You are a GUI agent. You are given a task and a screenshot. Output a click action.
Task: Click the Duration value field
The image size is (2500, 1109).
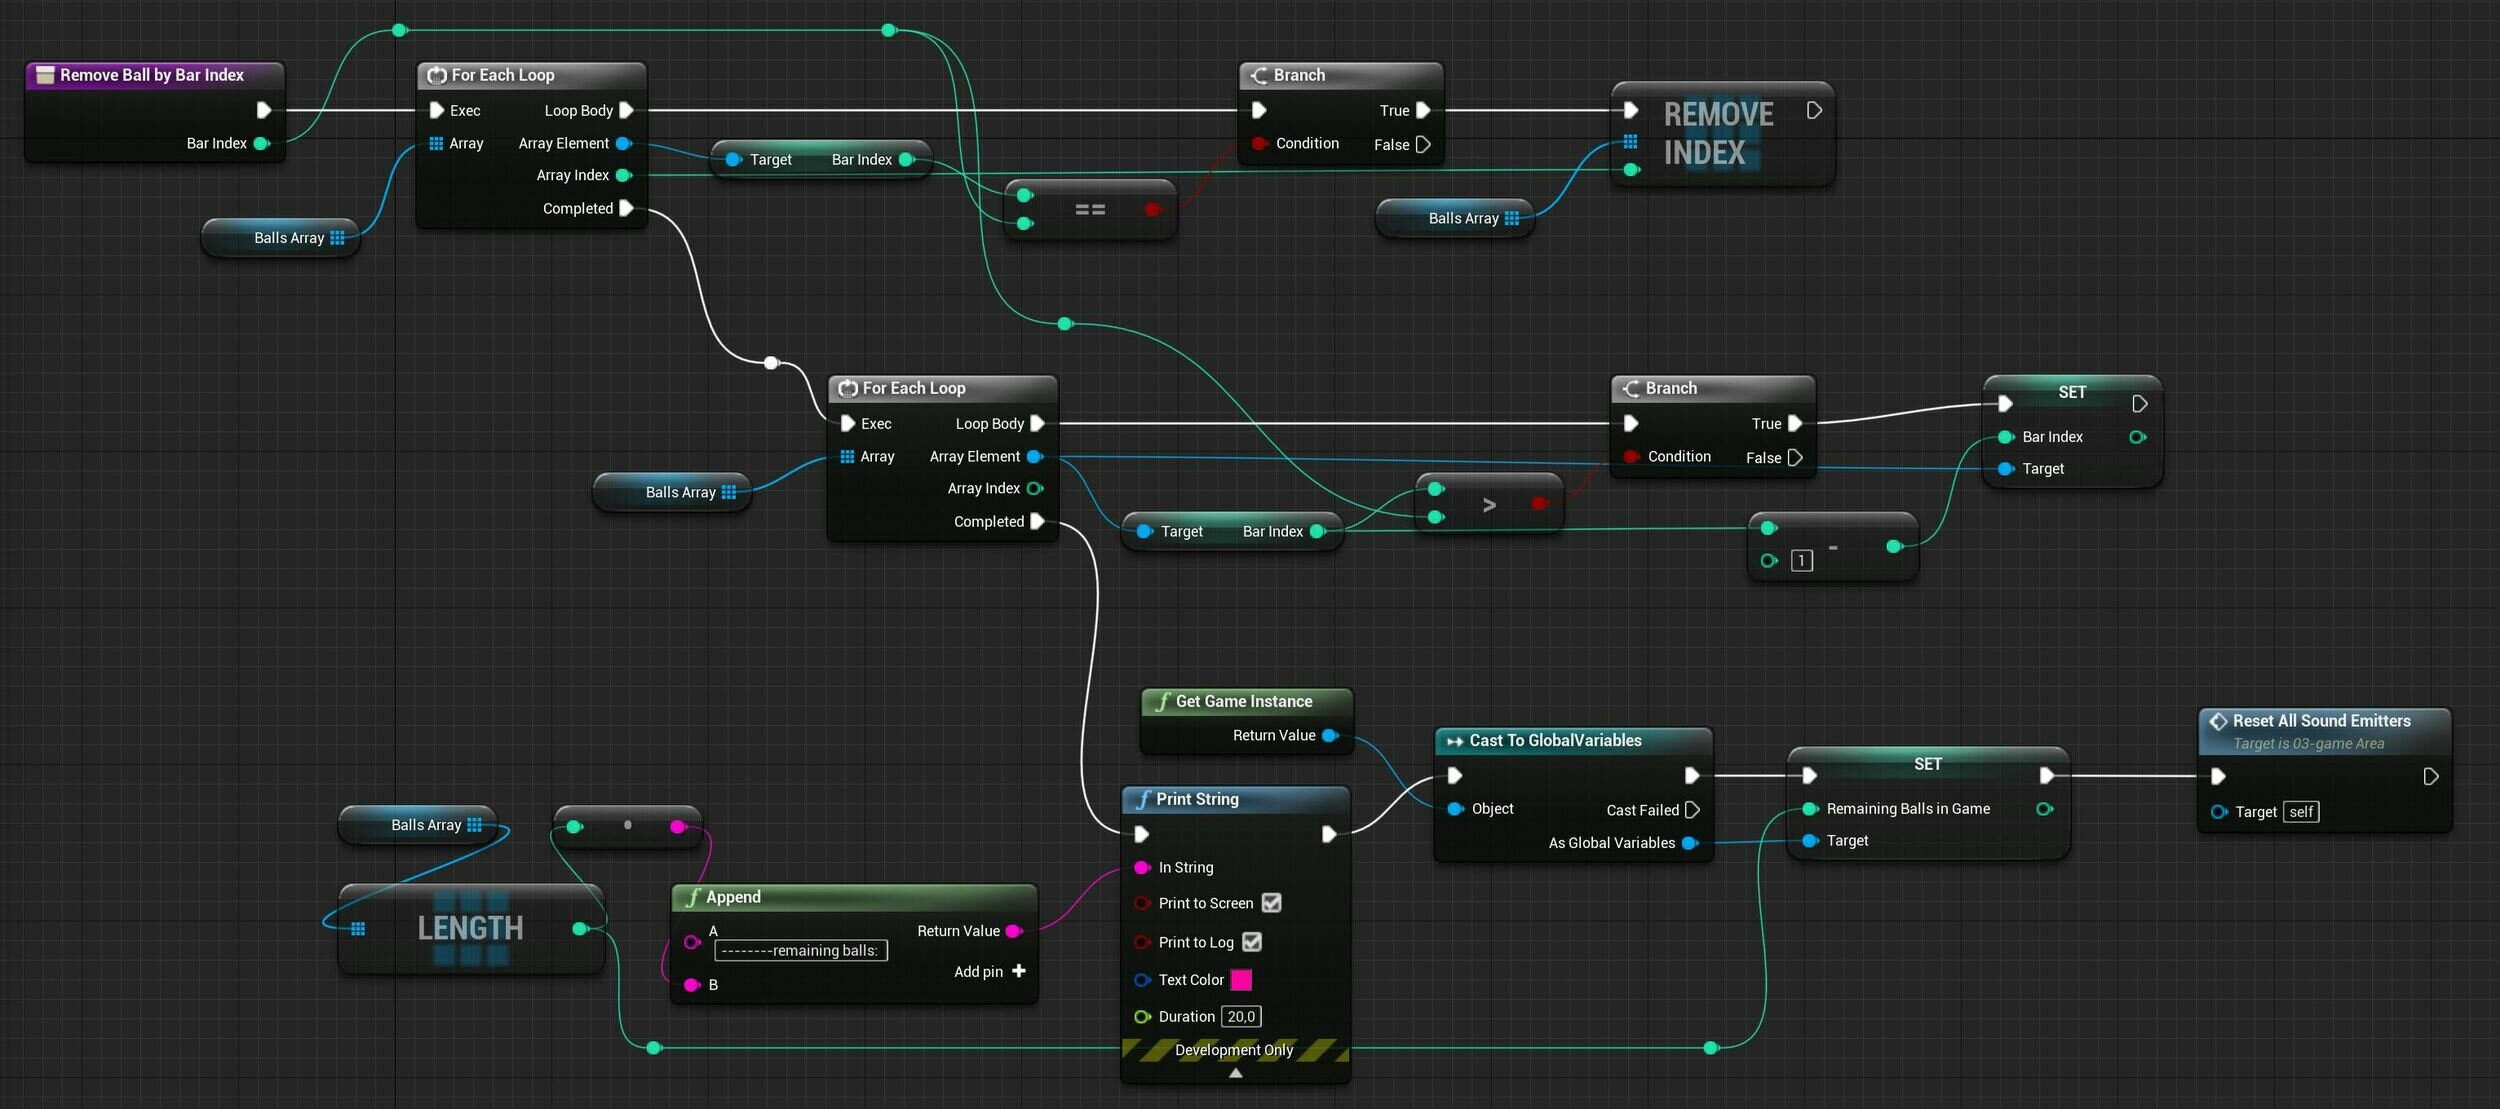1241,1017
